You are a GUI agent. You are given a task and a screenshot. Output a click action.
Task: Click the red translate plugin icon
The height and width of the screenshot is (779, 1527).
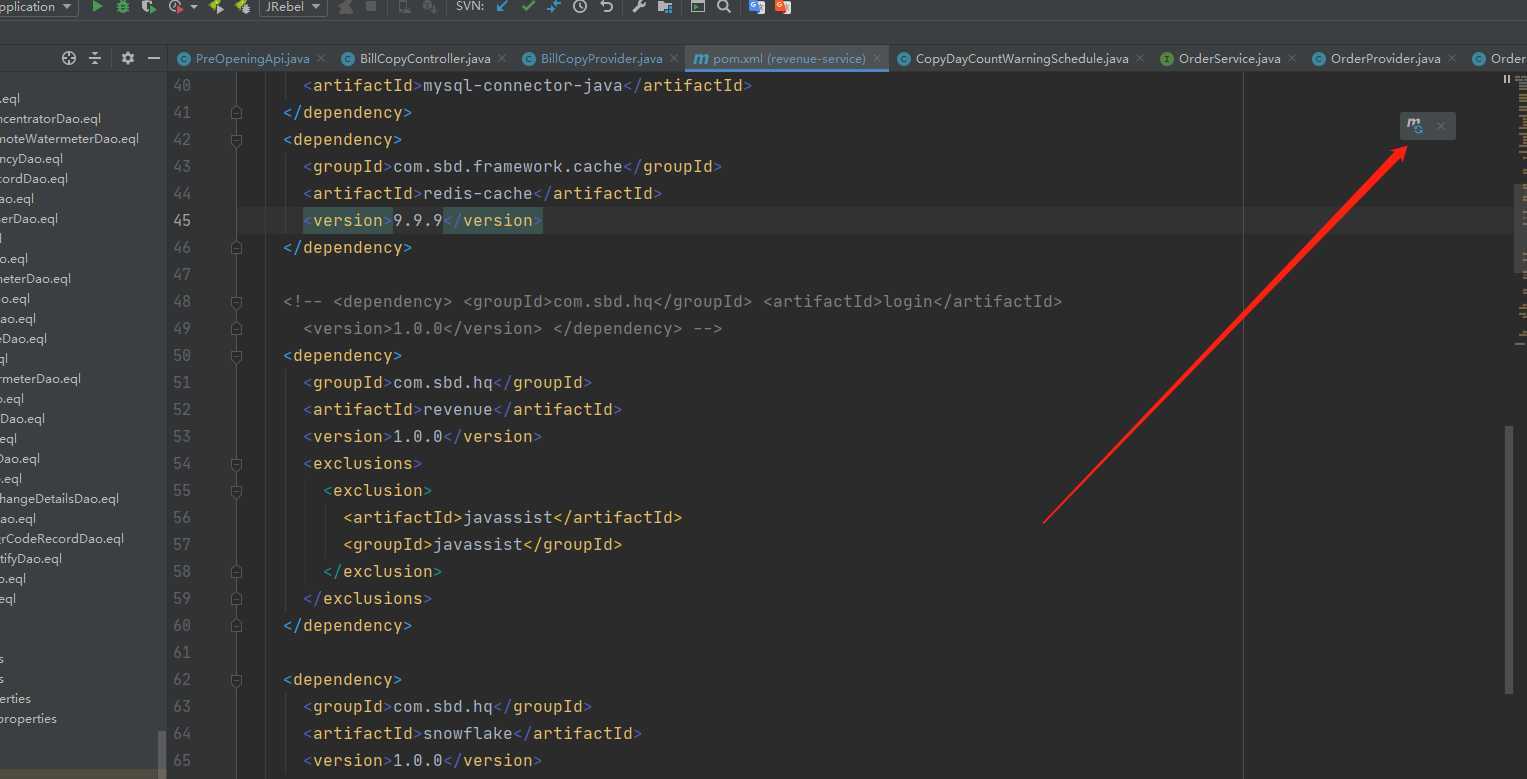[x=783, y=7]
